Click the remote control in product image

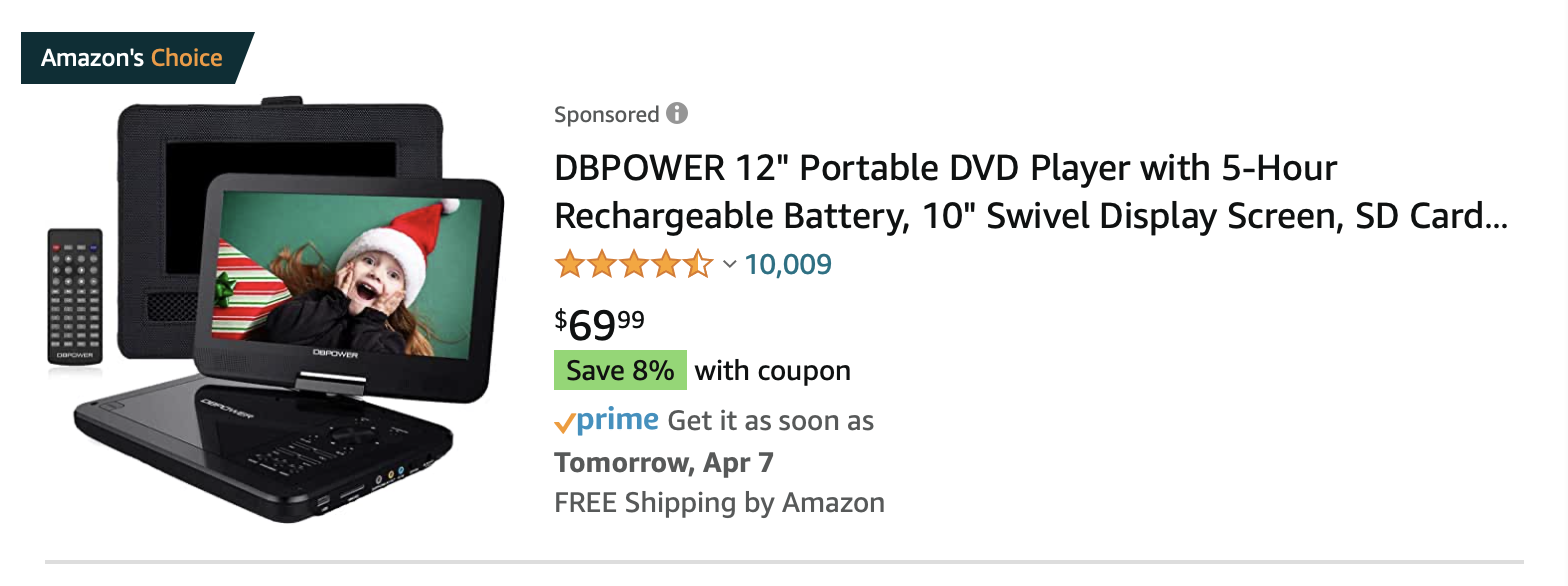click(x=75, y=296)
